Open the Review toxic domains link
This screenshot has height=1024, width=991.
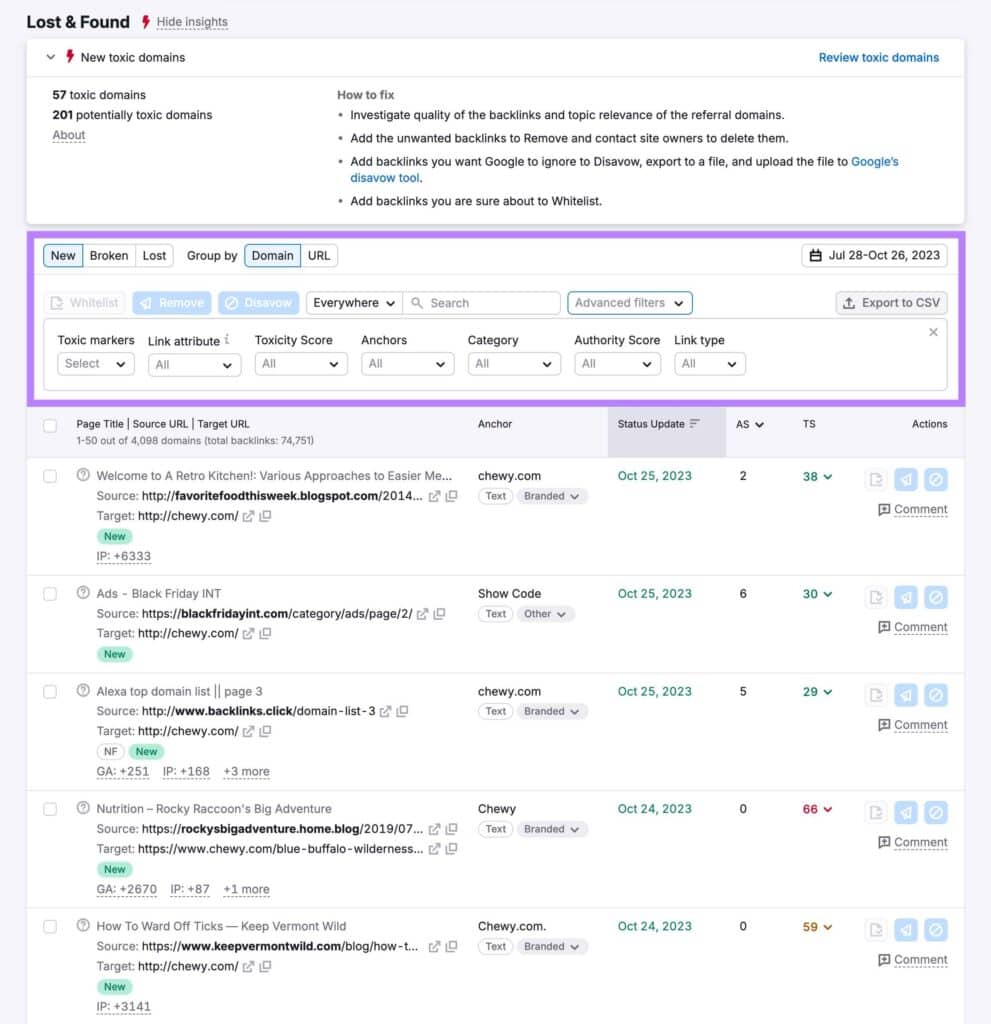pyautogui.click(x=878, y=58)
